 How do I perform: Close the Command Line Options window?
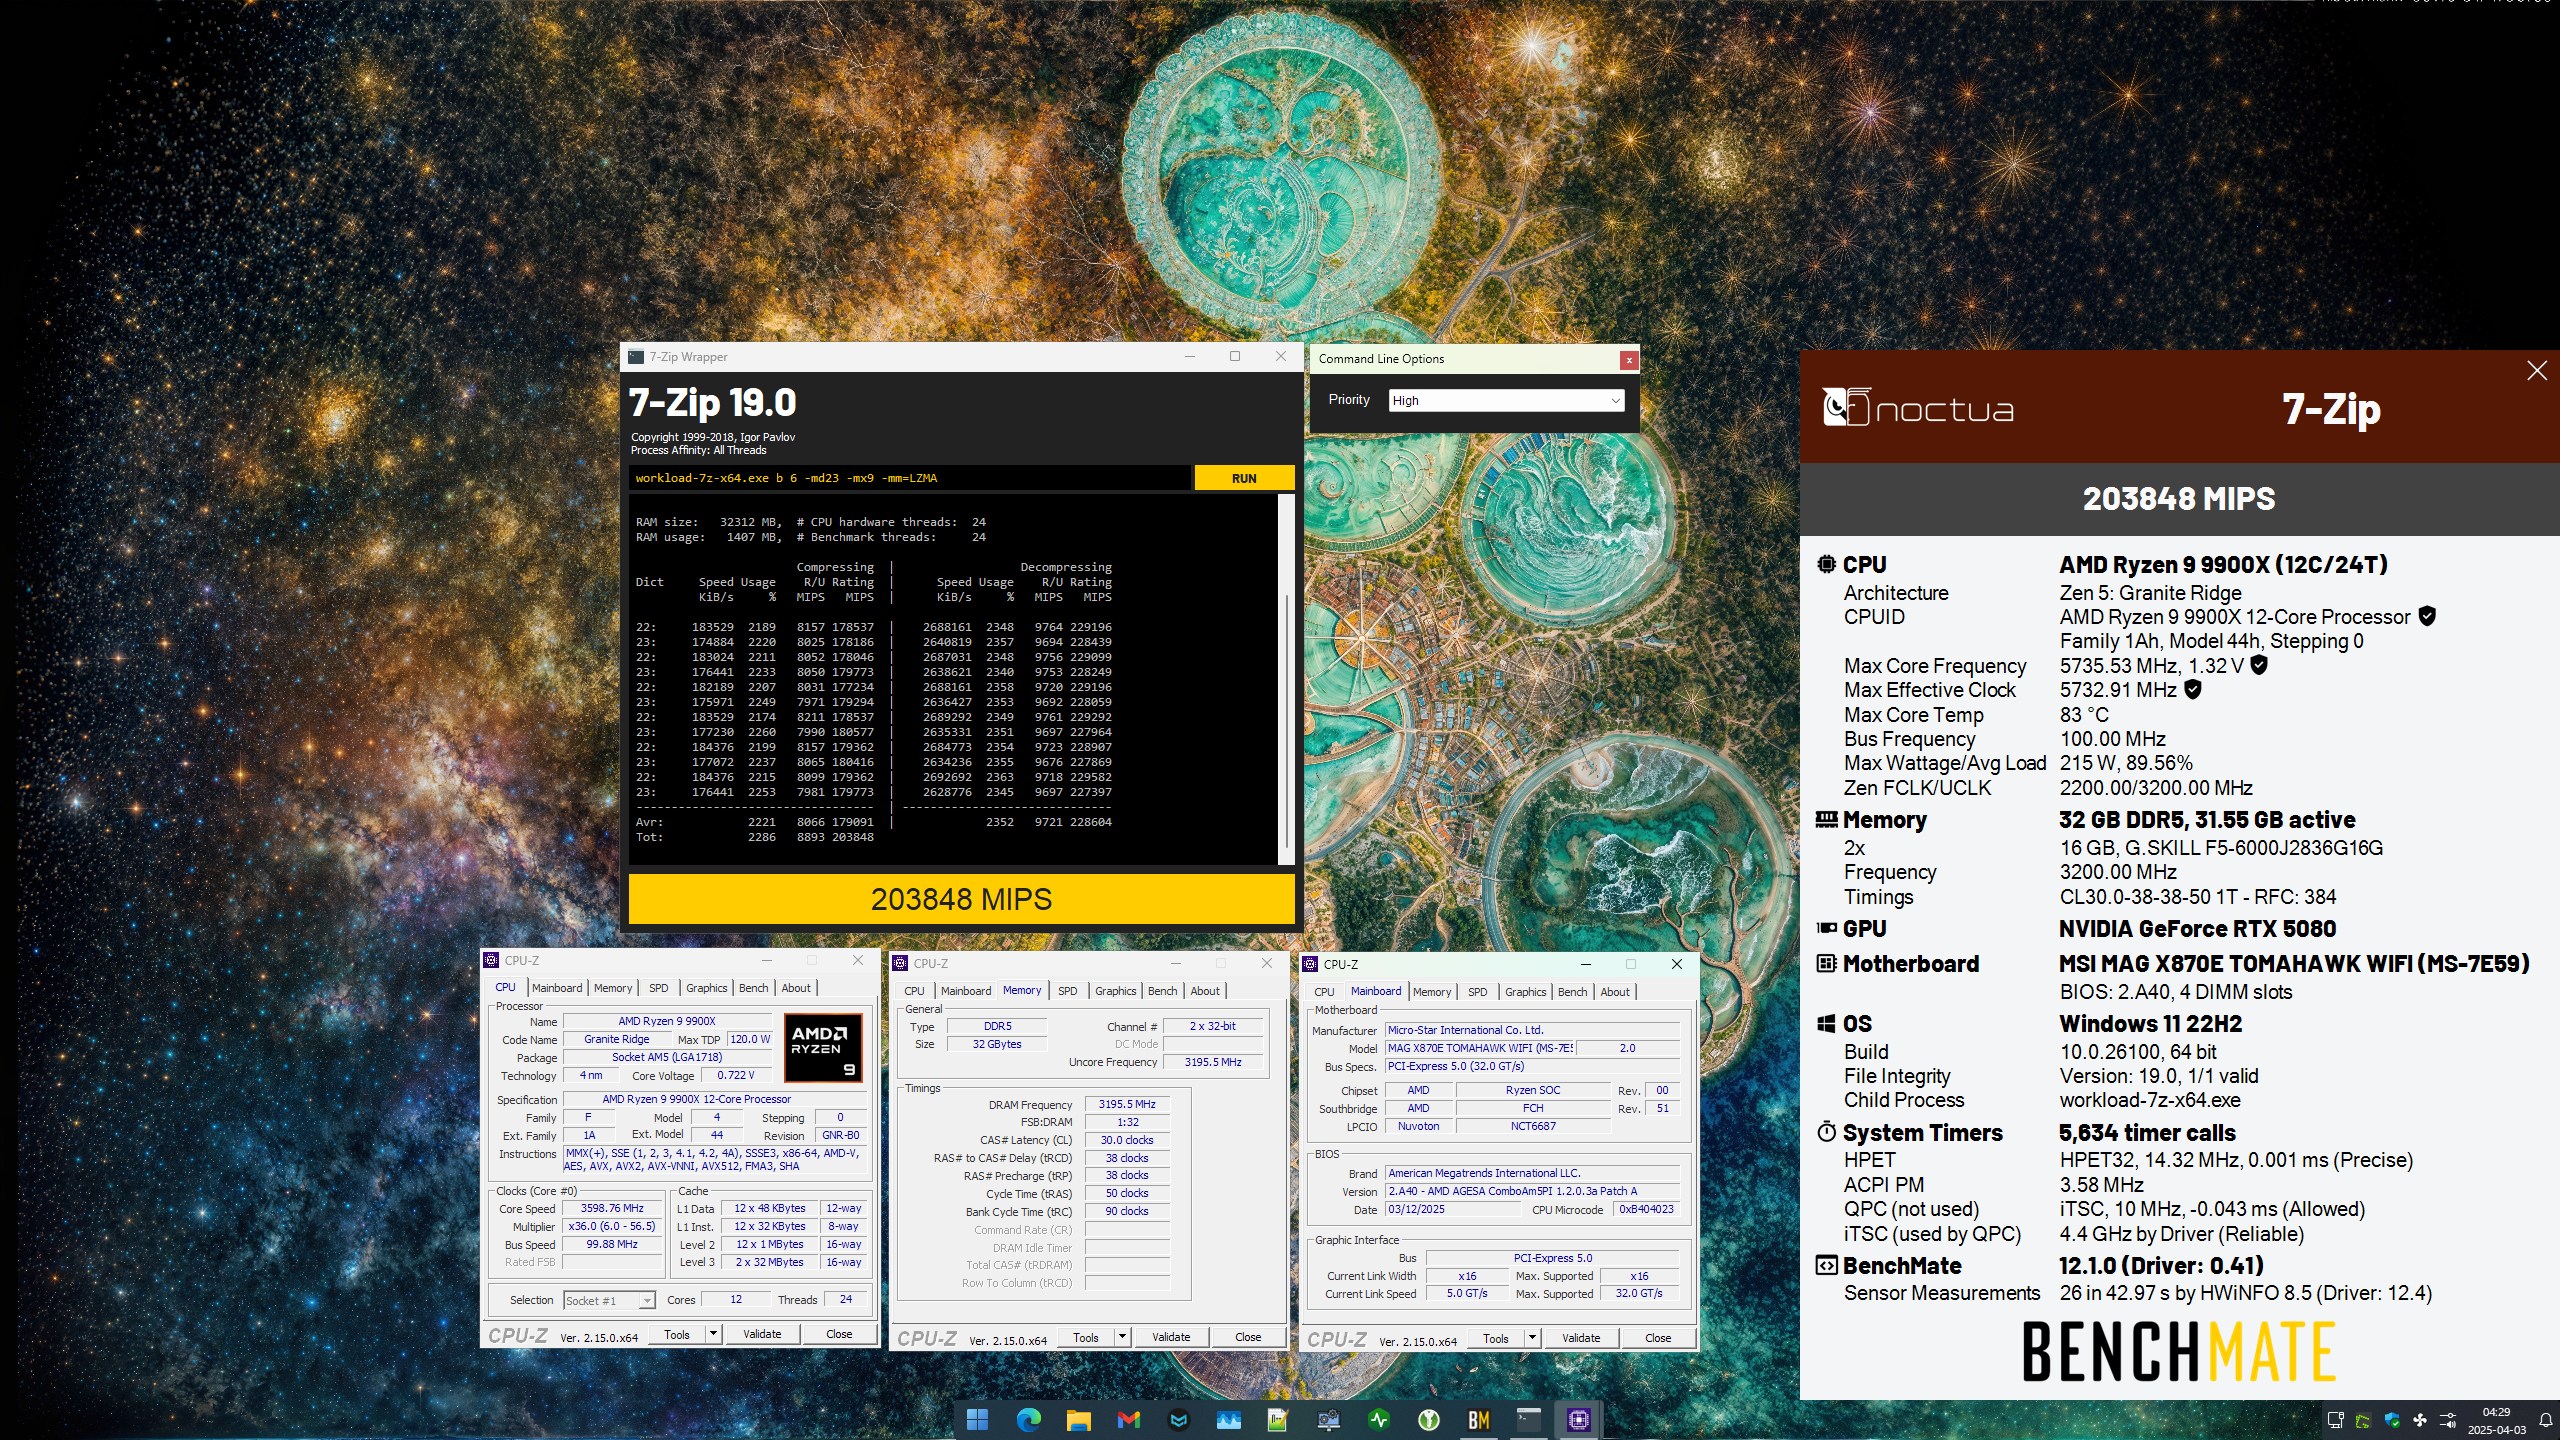(1629, 359)
